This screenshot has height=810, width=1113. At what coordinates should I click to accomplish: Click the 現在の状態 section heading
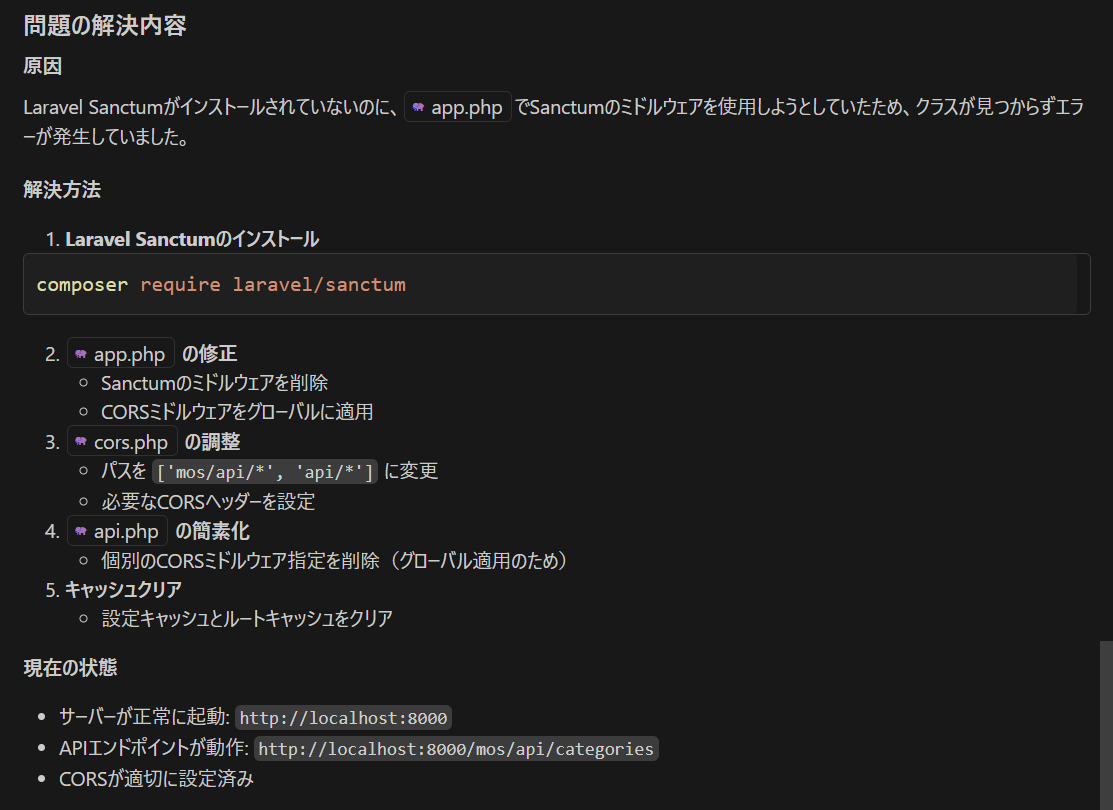click(x=71, y=668)
